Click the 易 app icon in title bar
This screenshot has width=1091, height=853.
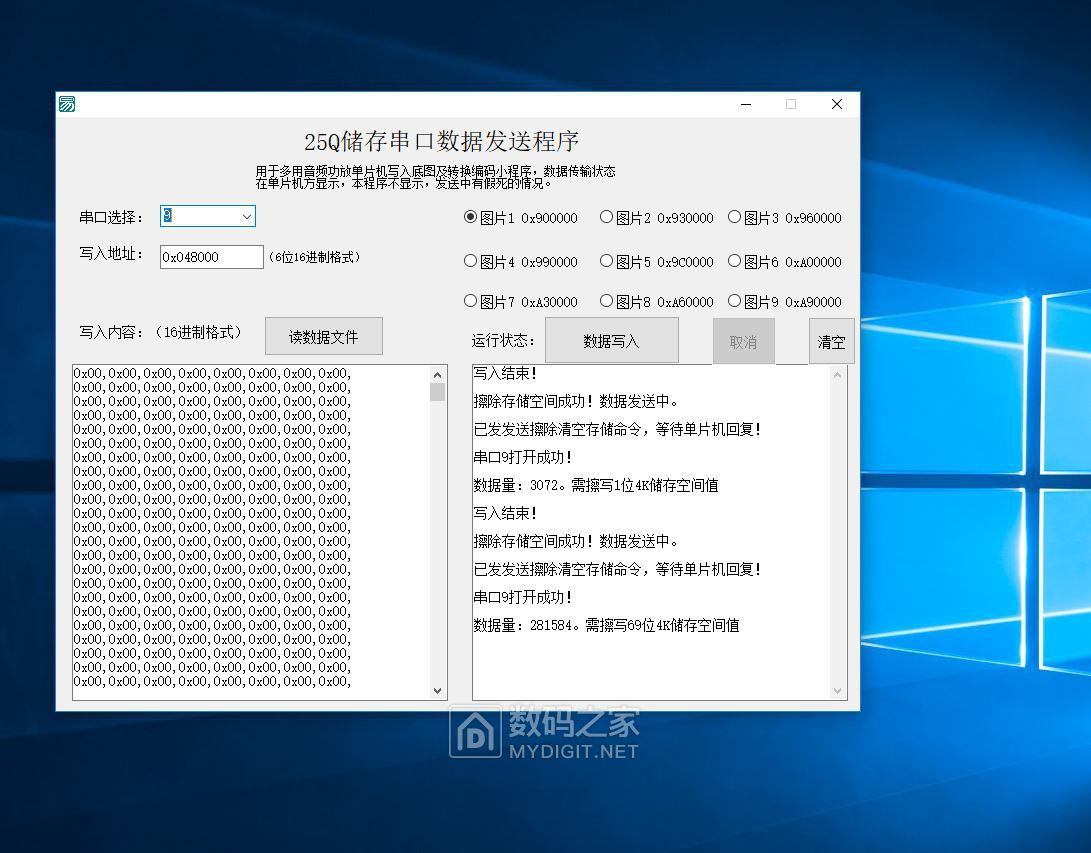tap(66, 103)
